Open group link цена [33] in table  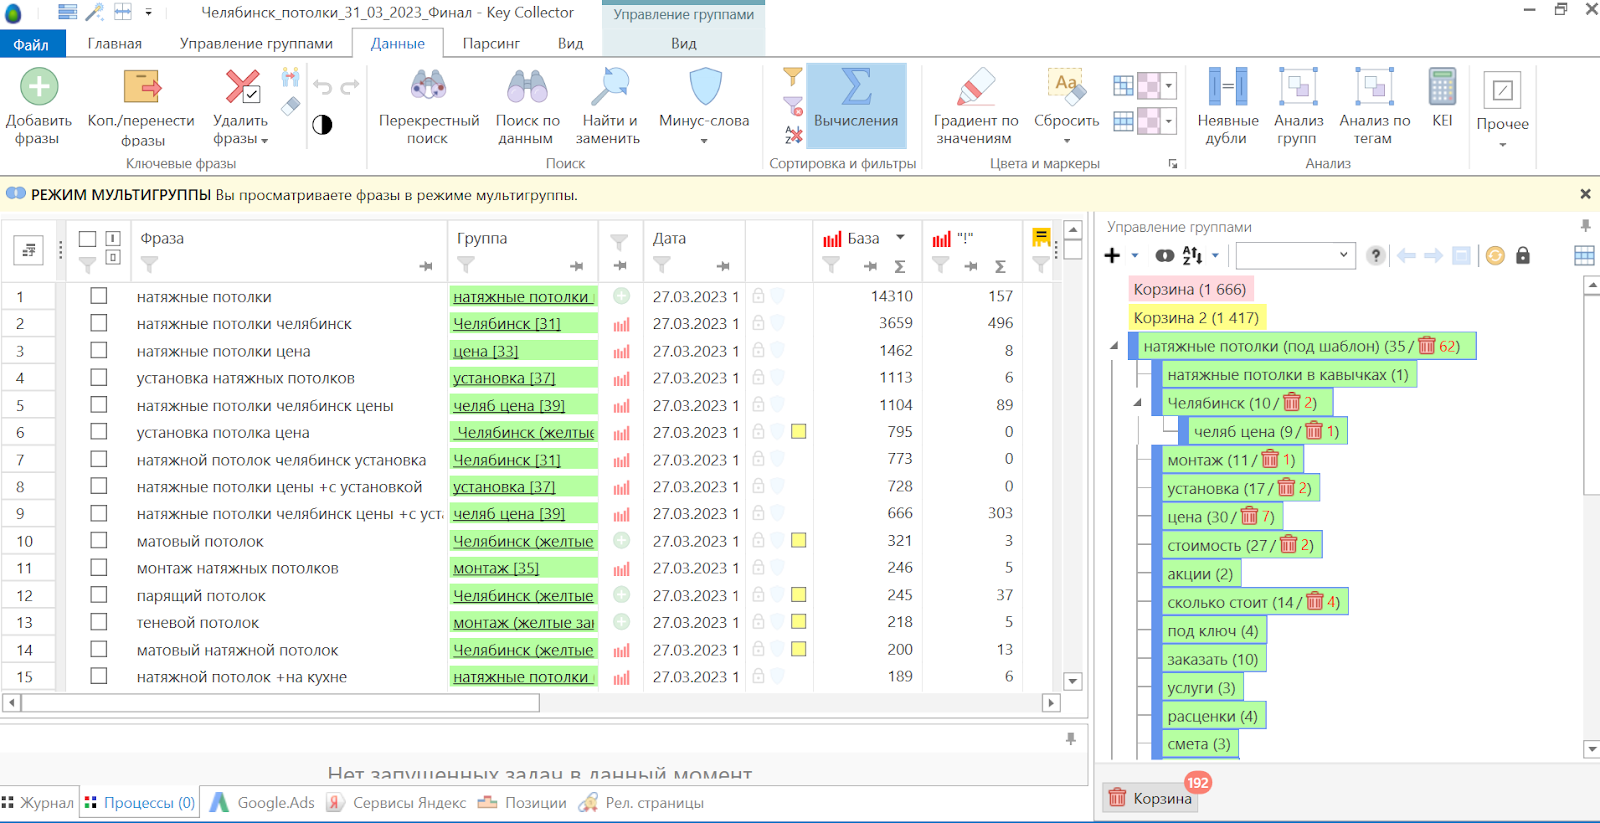tap(485, 351)
